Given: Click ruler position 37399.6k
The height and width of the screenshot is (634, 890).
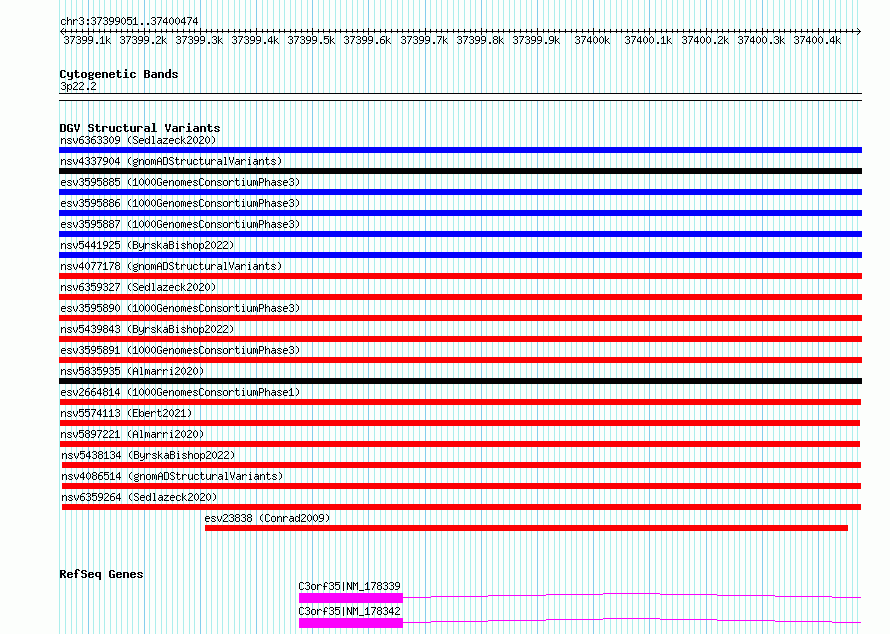Looking at the screenshot, I should coord(367,40).
